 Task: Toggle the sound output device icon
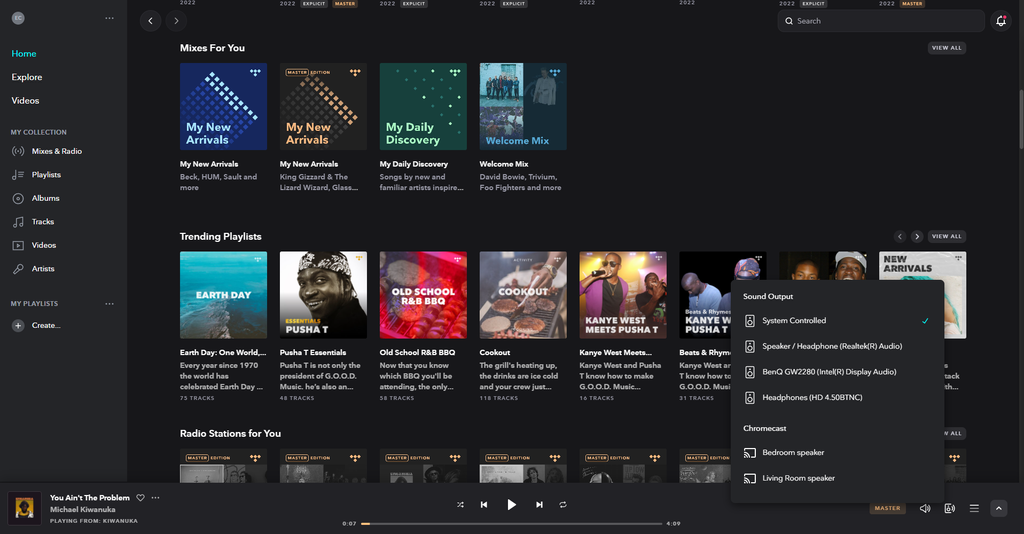point(950,508)
